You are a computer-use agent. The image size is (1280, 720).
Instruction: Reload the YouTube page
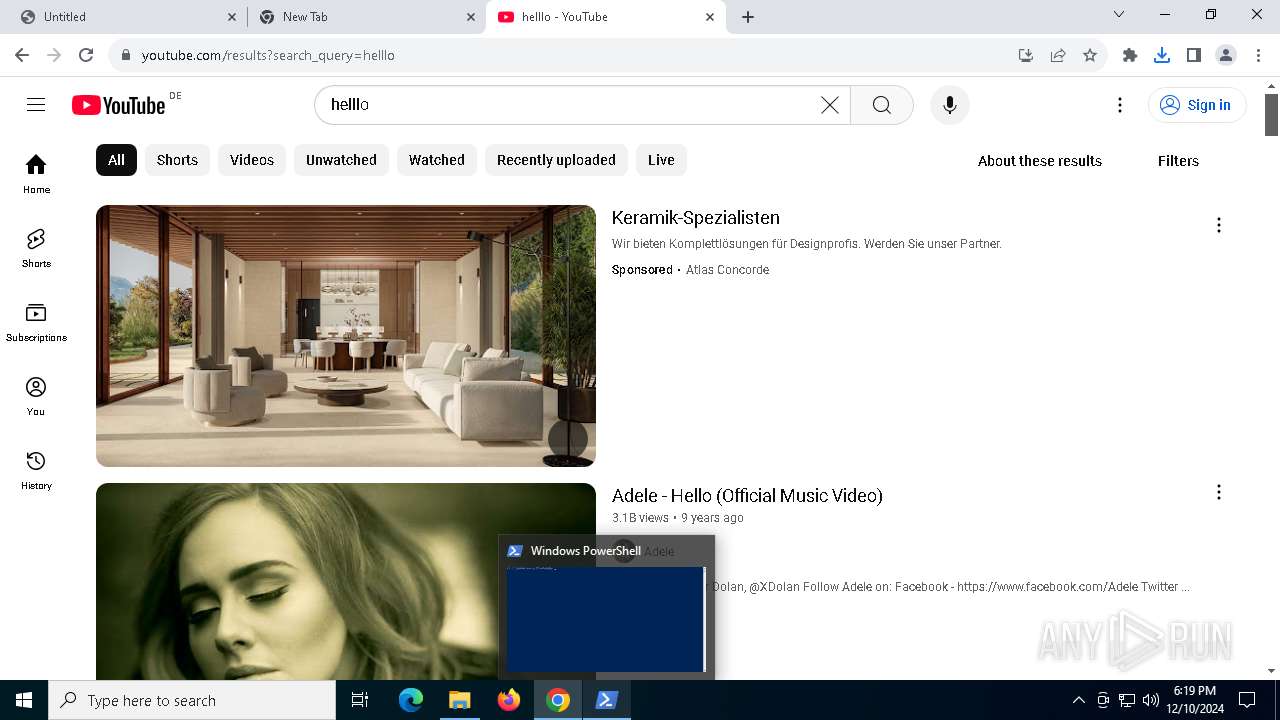(86, 55)
